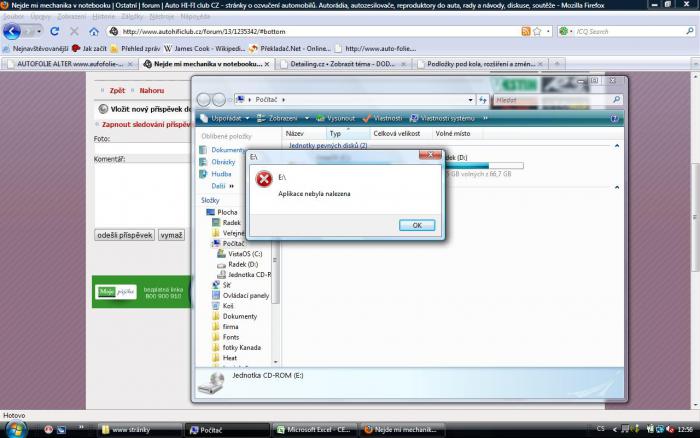Open the Uspořádat dropdown in Explorer
The height and width of the screenshot is (438, 700).
tap(228, 118)
